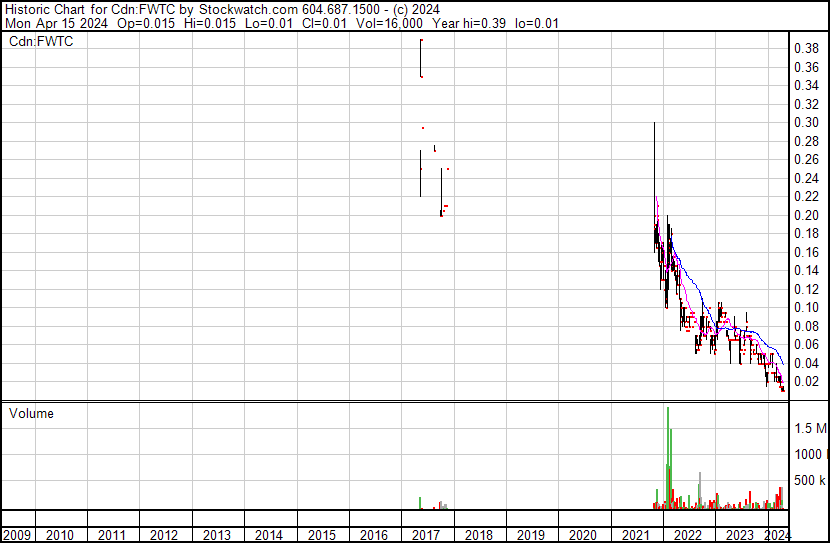Select the 2021 year label
This screenshot has width=830, height=543.
(x=635, y=535)
